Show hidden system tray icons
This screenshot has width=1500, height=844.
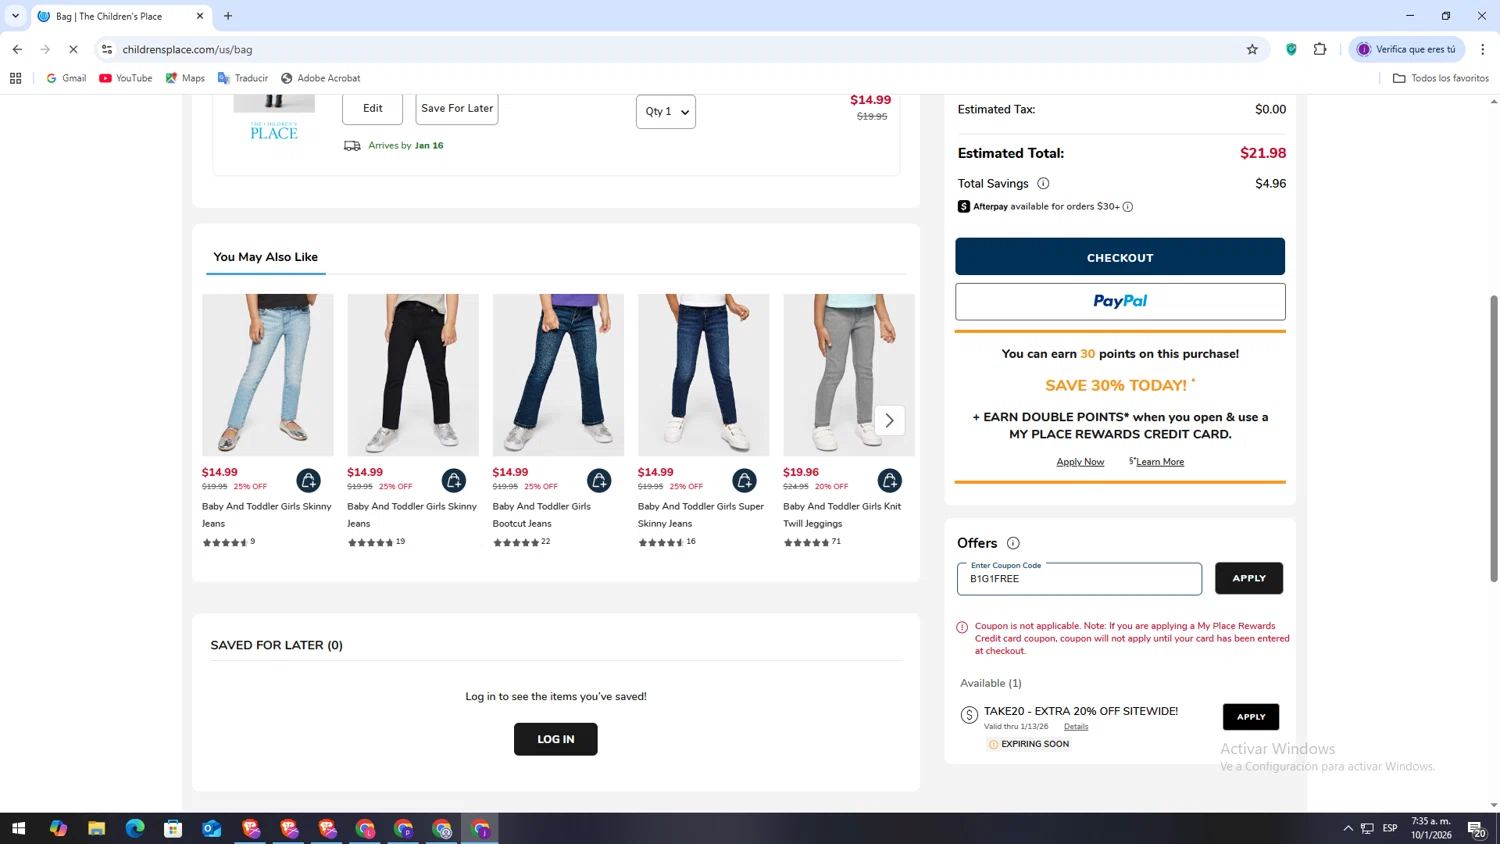1348,828
